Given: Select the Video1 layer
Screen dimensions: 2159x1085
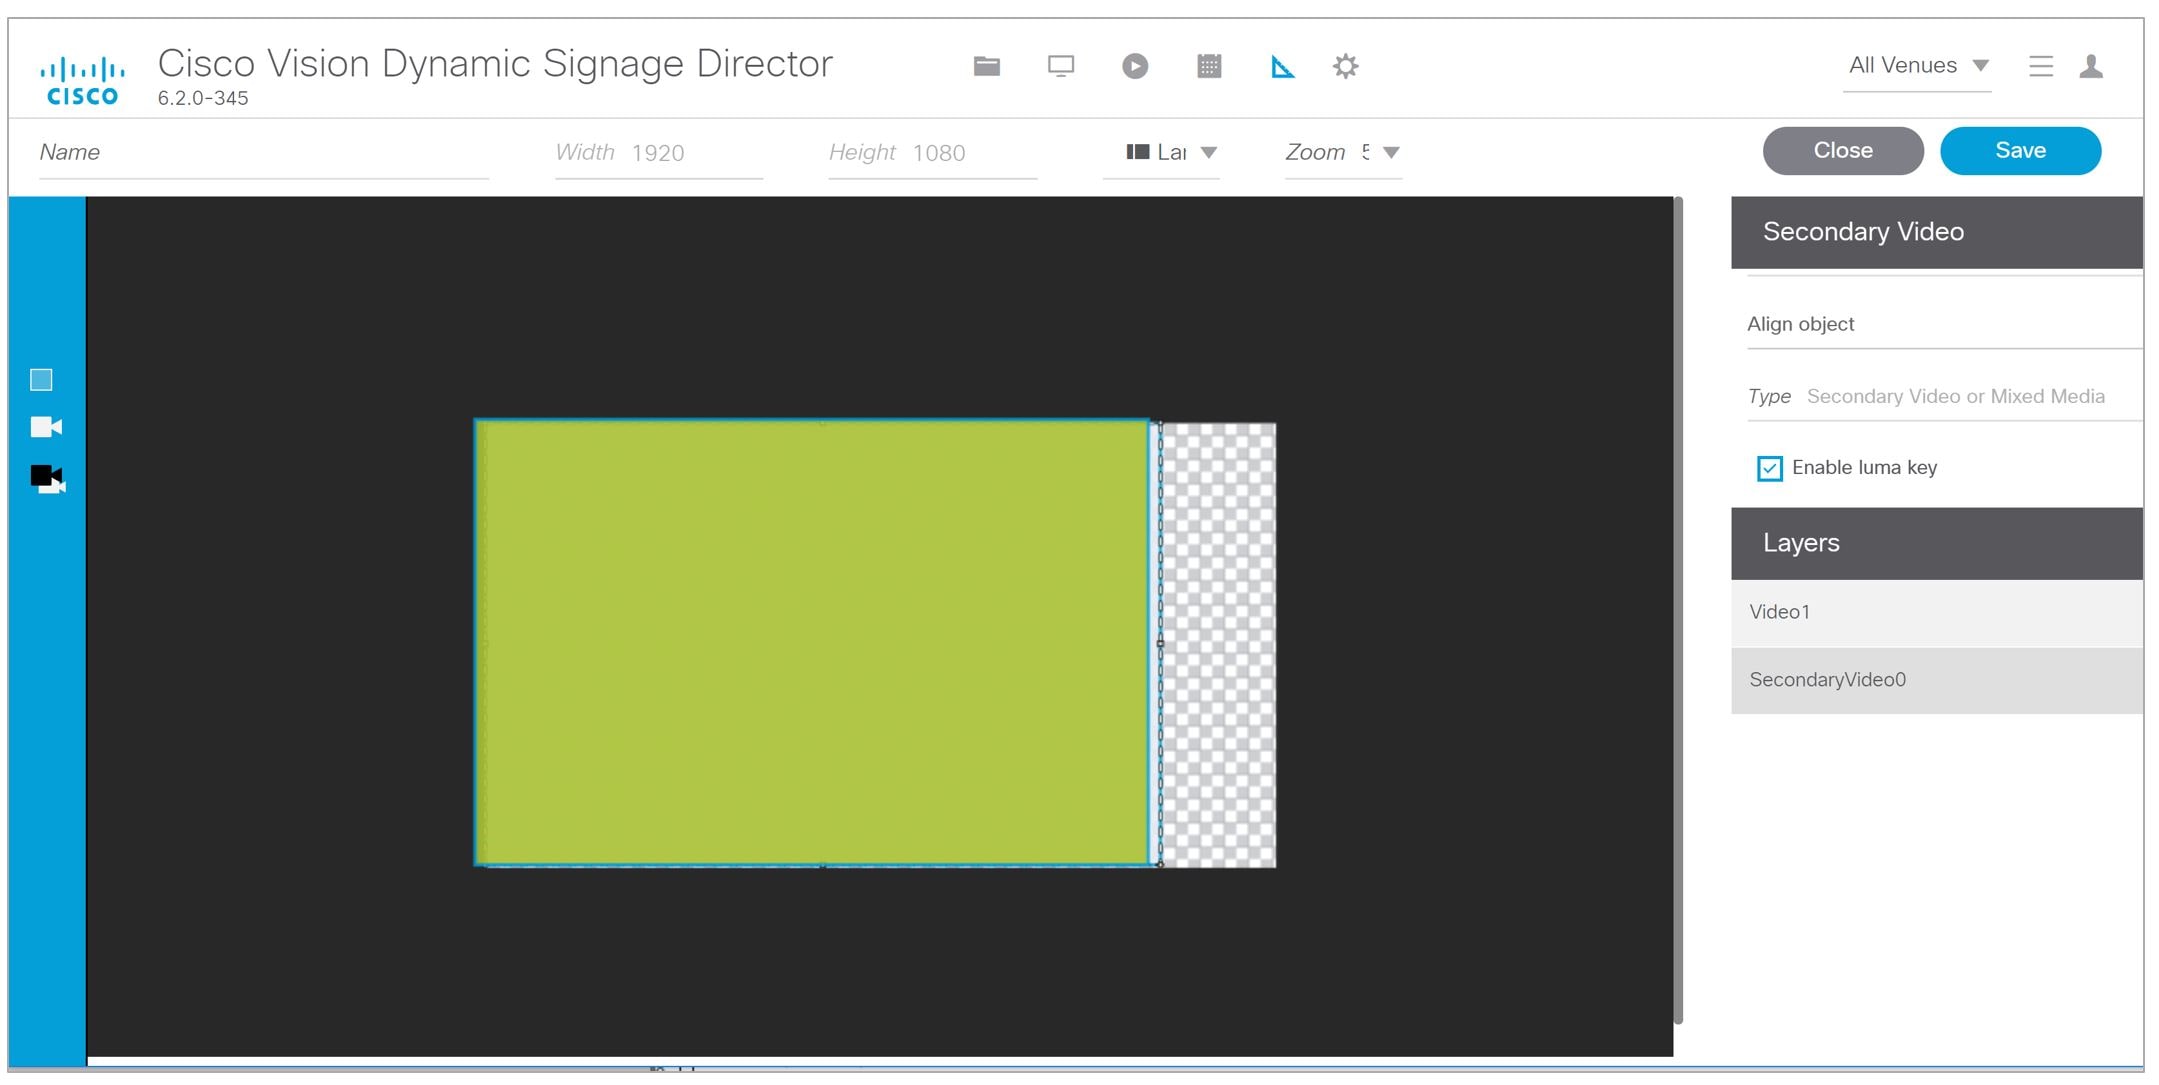Looking at the screenshot, I should (1936, 612).
